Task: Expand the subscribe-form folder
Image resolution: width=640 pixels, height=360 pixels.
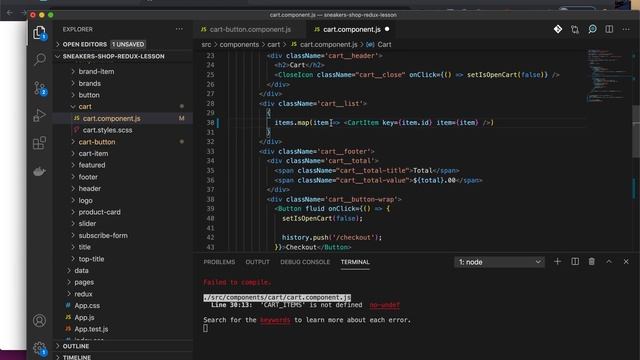Action: click(x=103, y=236)
